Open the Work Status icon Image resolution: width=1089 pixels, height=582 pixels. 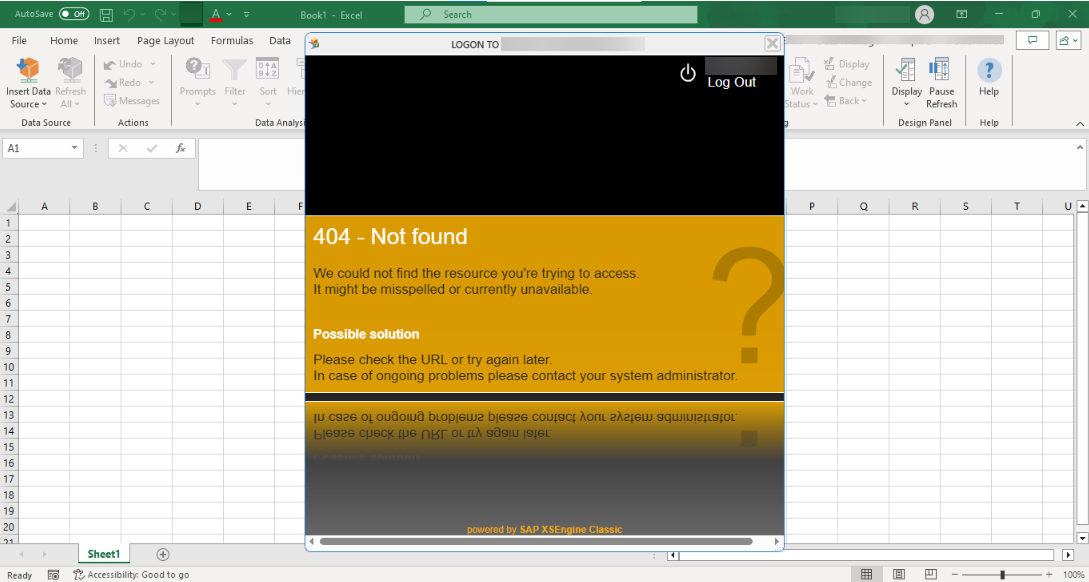pos(801,70)
